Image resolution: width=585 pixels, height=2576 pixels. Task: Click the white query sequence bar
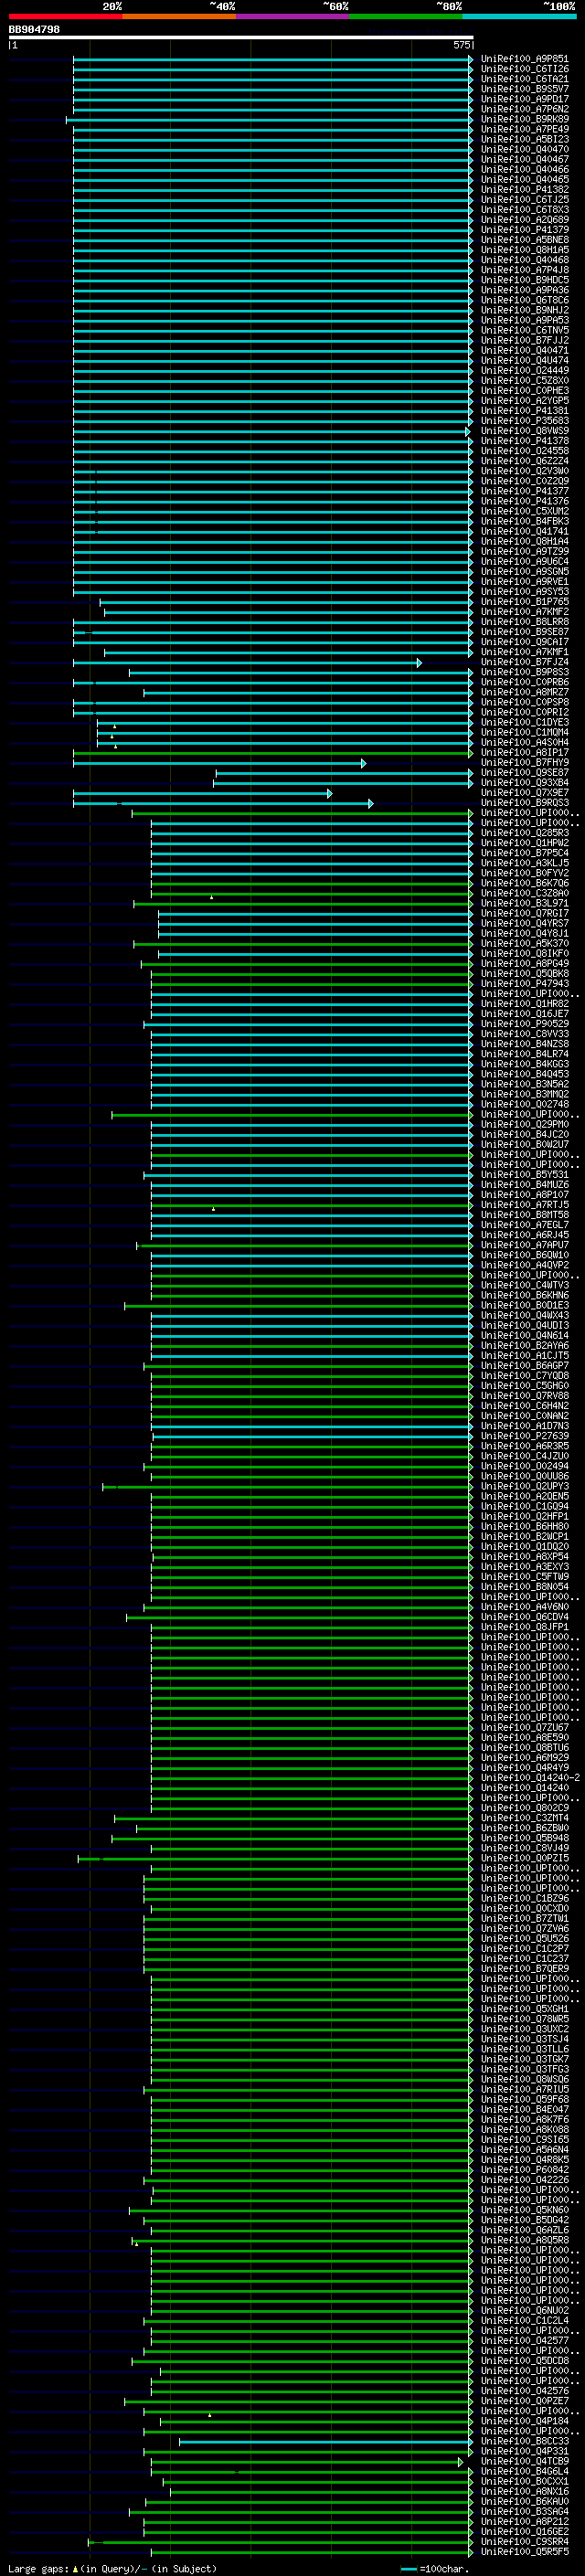(x=241, y=37)
